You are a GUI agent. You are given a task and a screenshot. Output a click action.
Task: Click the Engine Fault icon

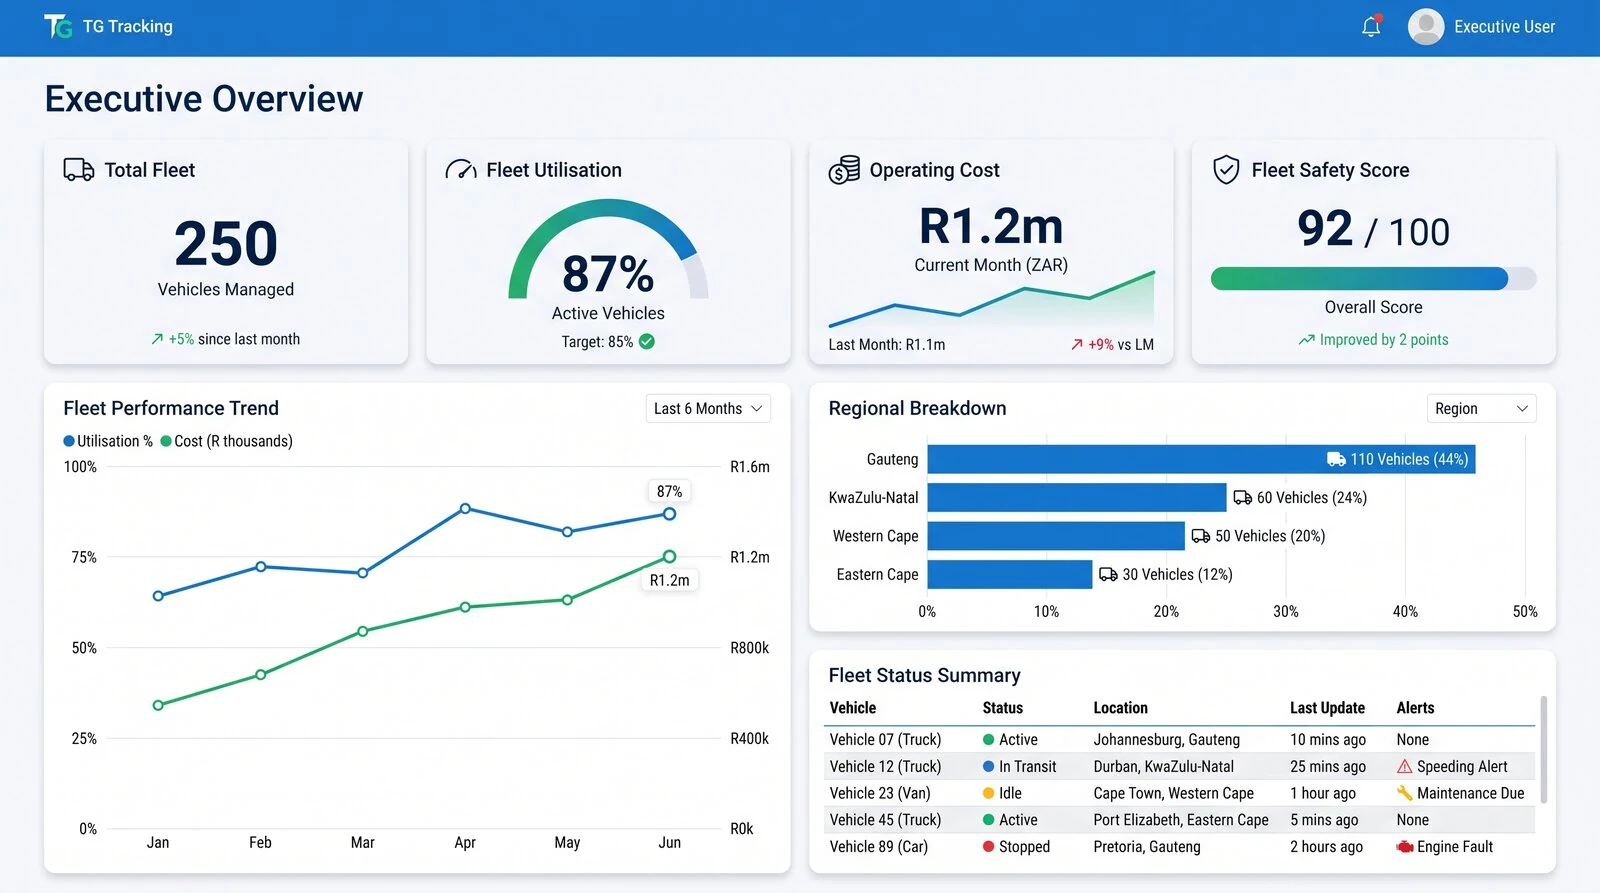1404,847
